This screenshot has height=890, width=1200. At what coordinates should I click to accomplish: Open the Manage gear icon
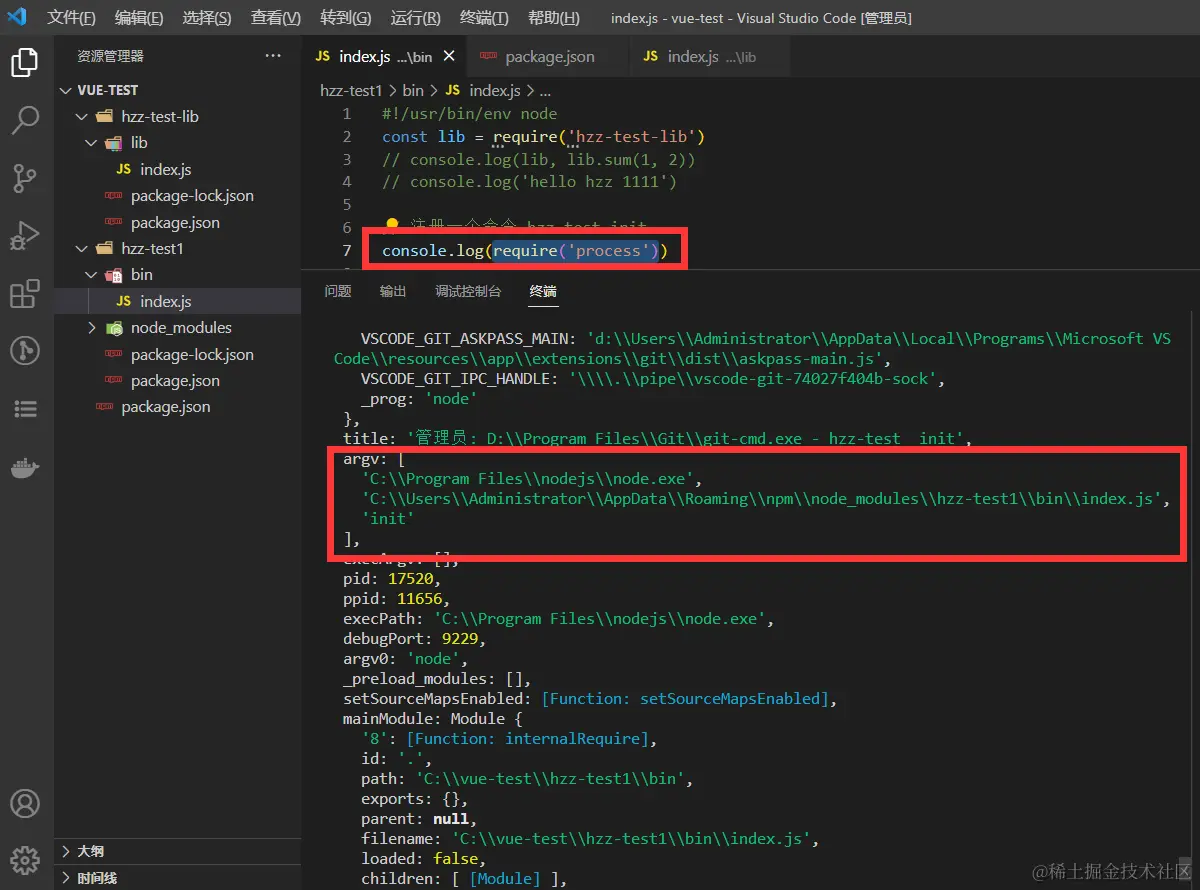pos(24,859)
